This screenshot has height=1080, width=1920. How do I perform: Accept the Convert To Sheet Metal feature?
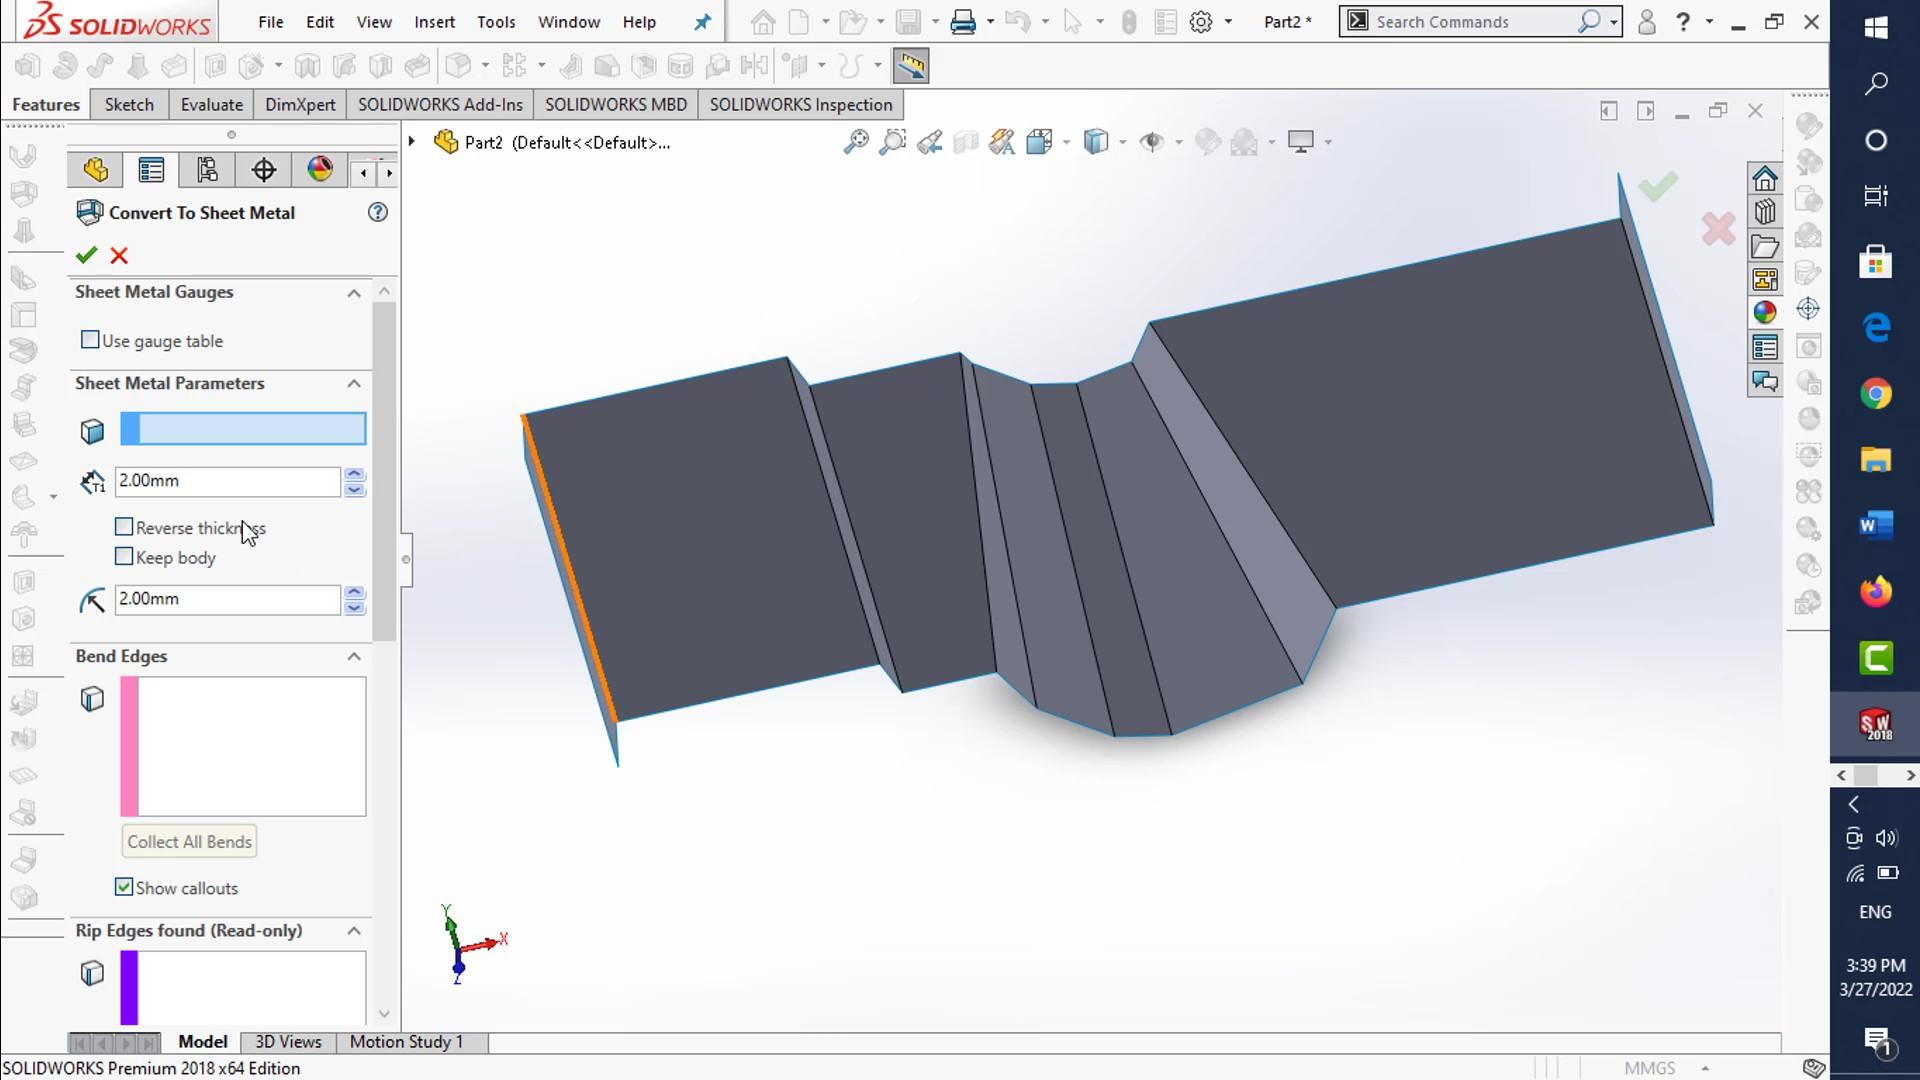click(x=85, y=256)
